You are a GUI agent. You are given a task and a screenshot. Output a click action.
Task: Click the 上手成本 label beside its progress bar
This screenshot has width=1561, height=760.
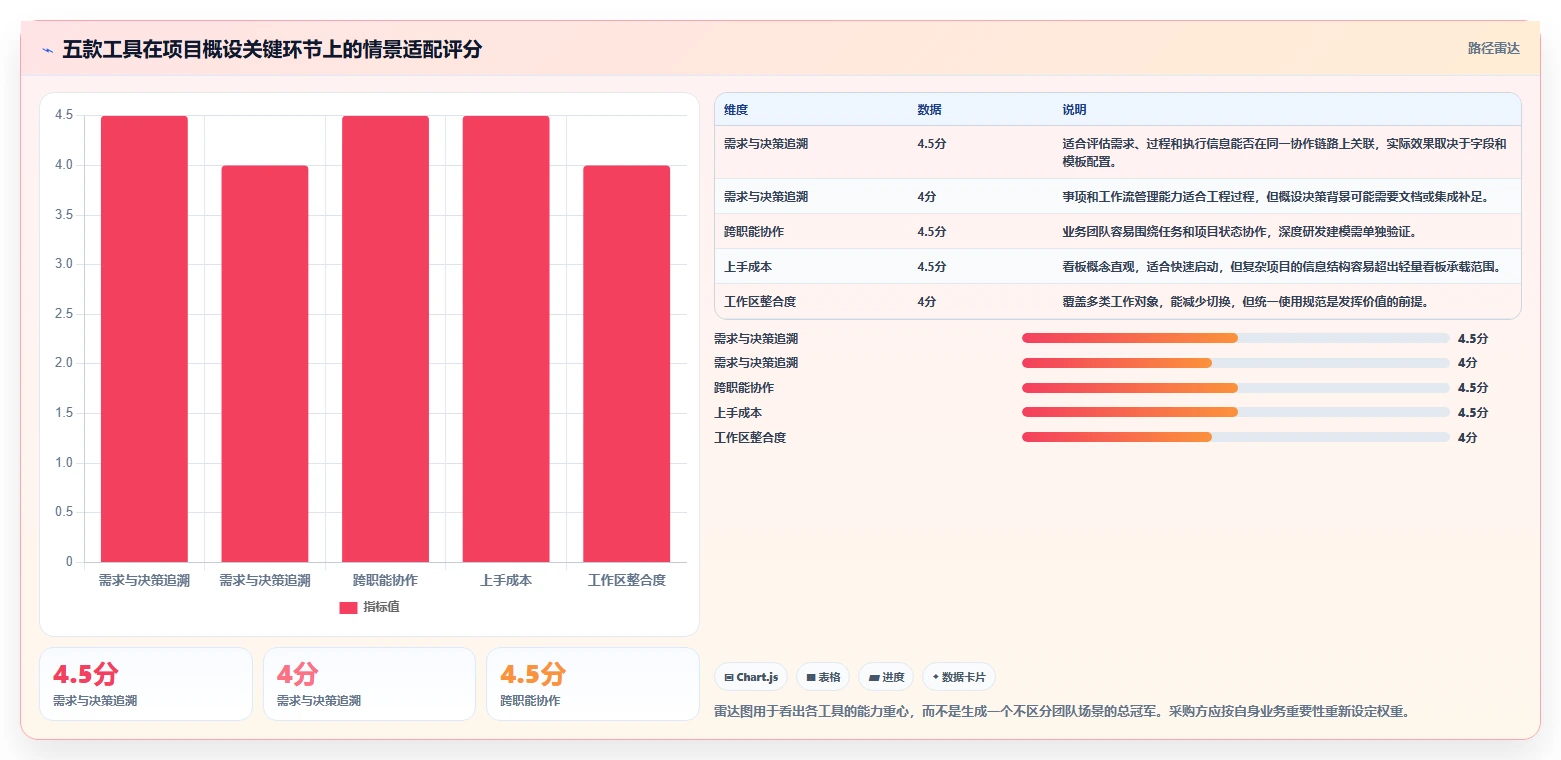pyautogui.click(x=738, y=412)
